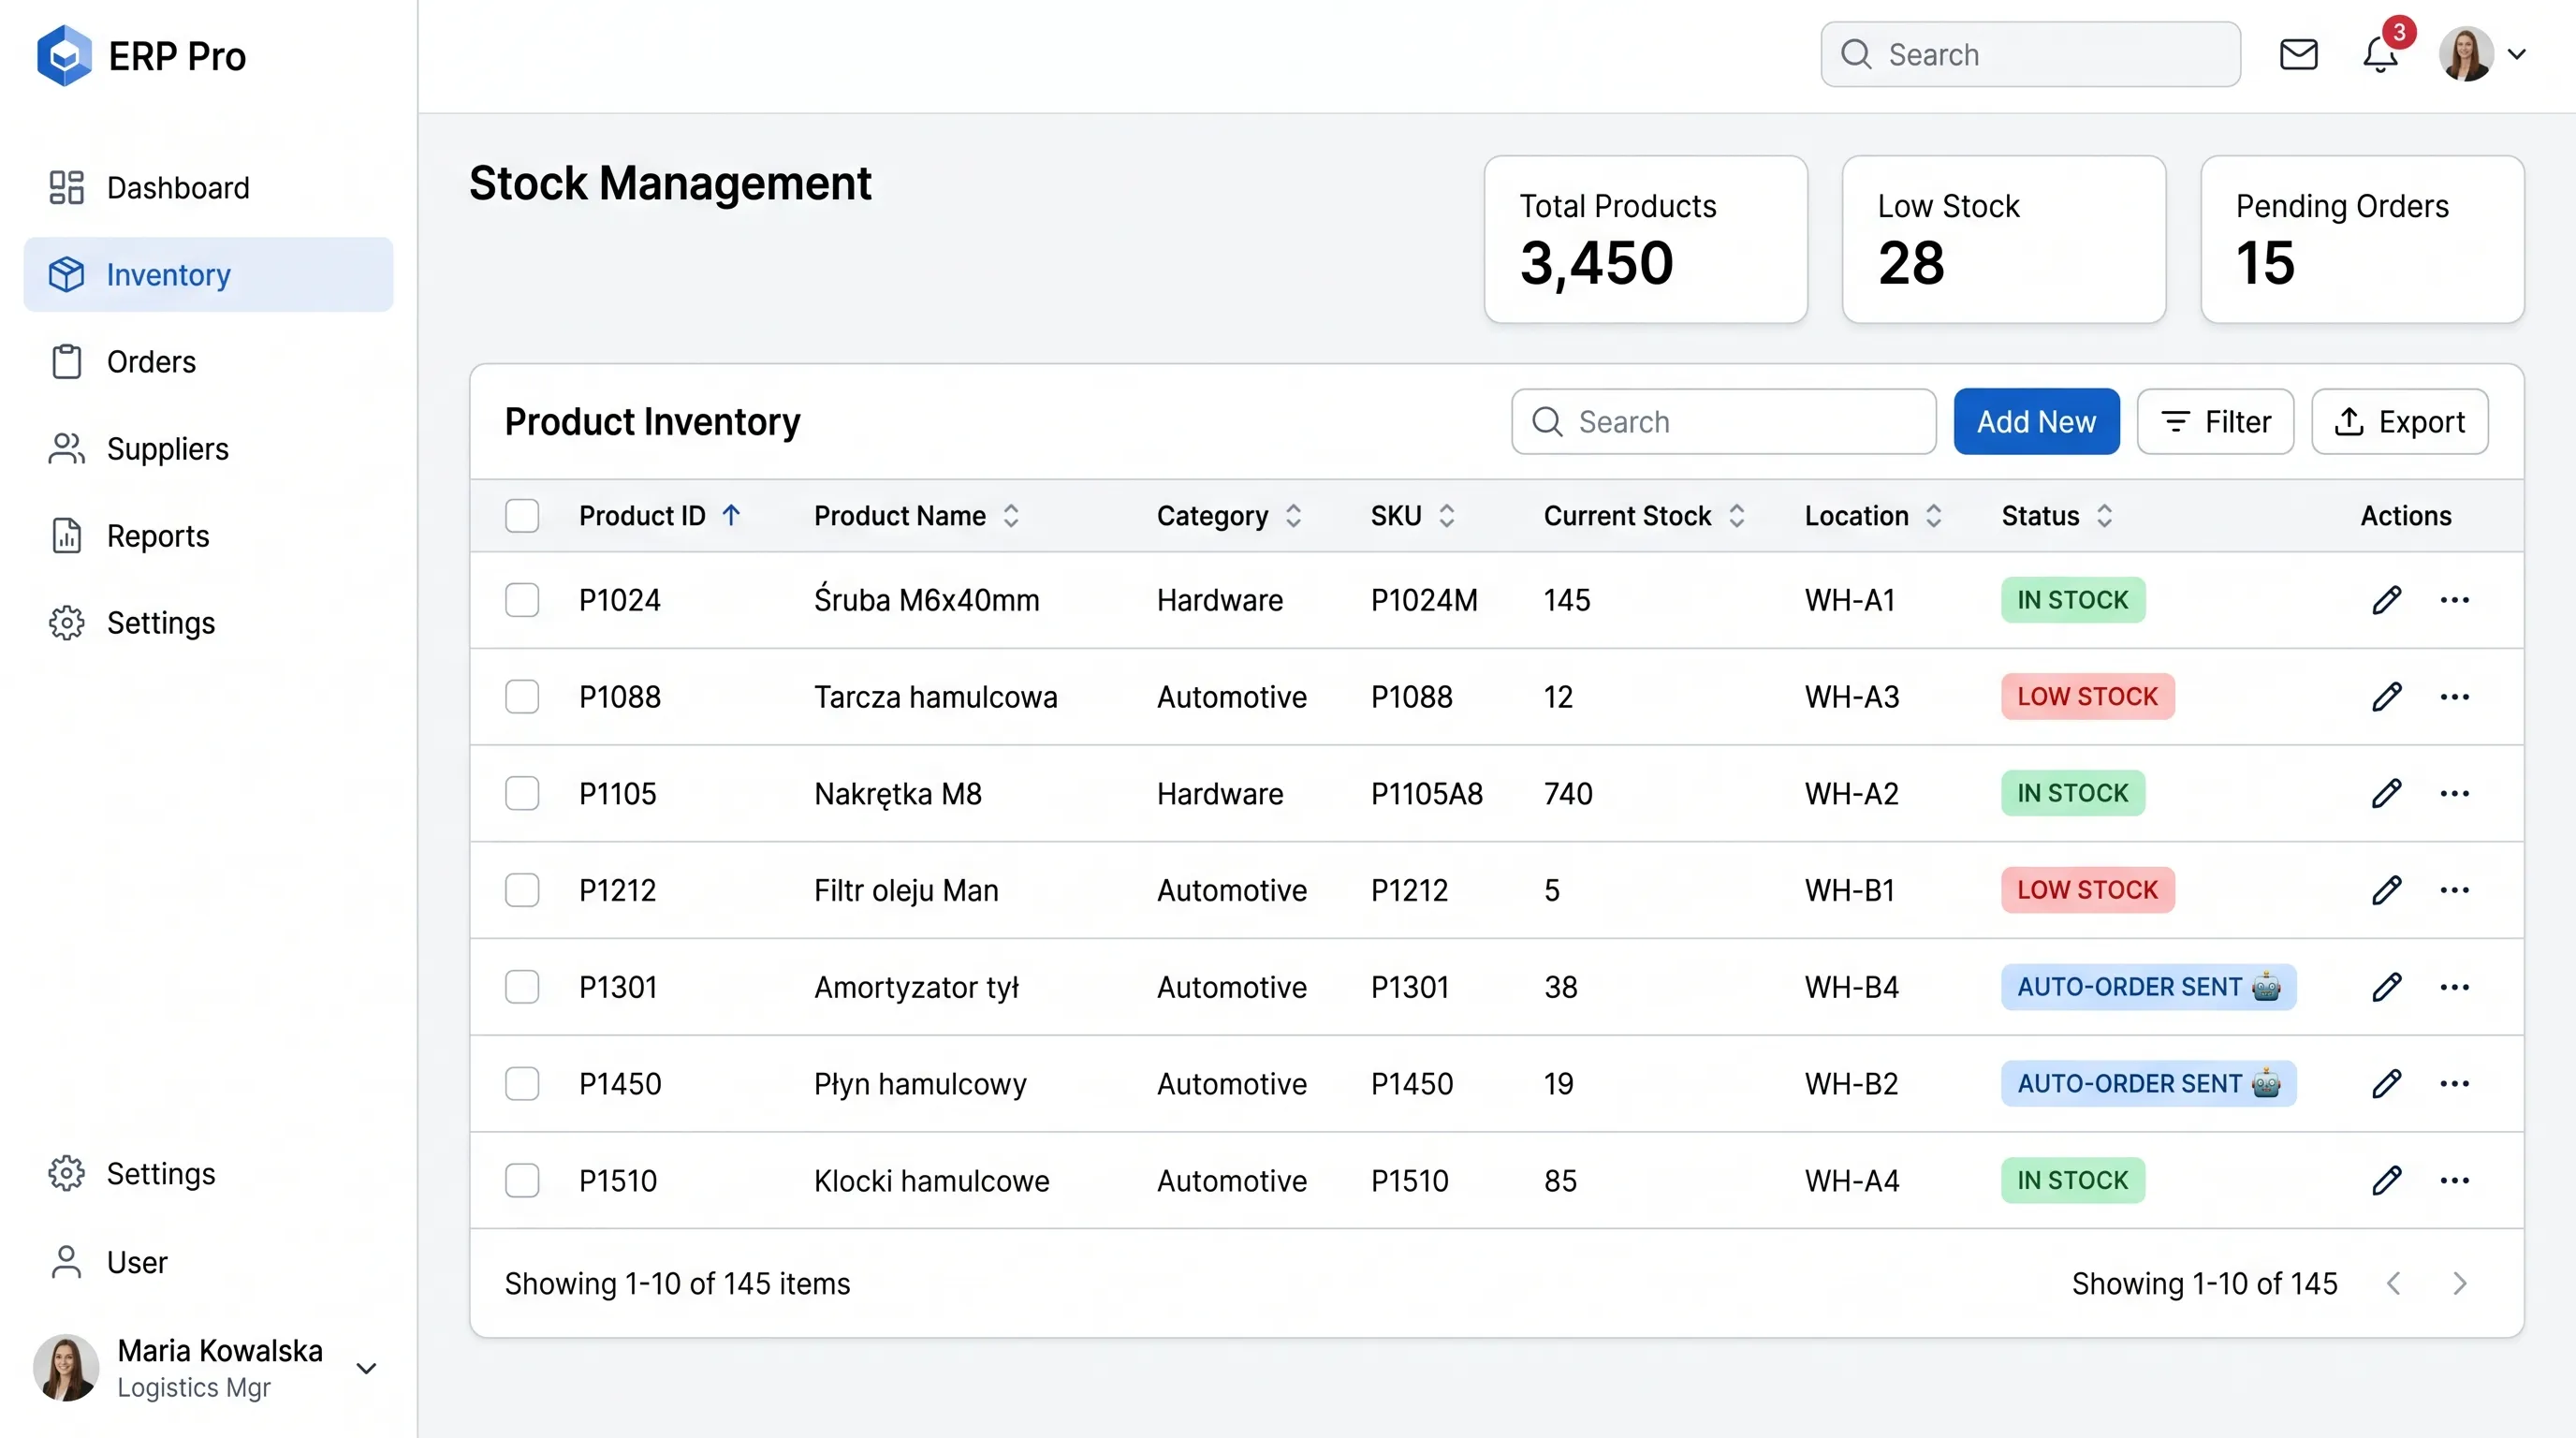Open more actions for P1212 row
The height and width of the screenshot is (1438, 2576).
tap(2454, 890)
